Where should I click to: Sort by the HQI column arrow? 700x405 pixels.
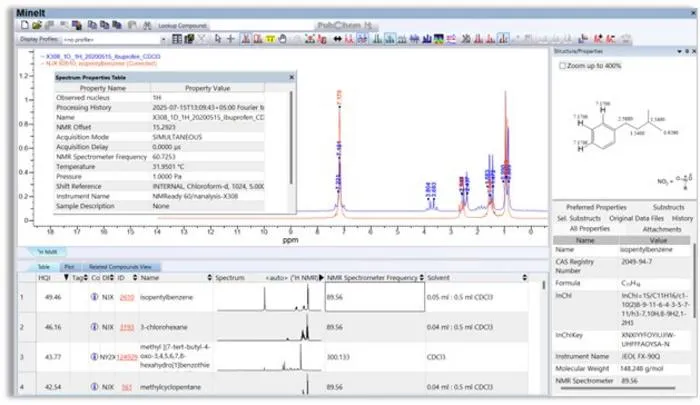[66, 277]
